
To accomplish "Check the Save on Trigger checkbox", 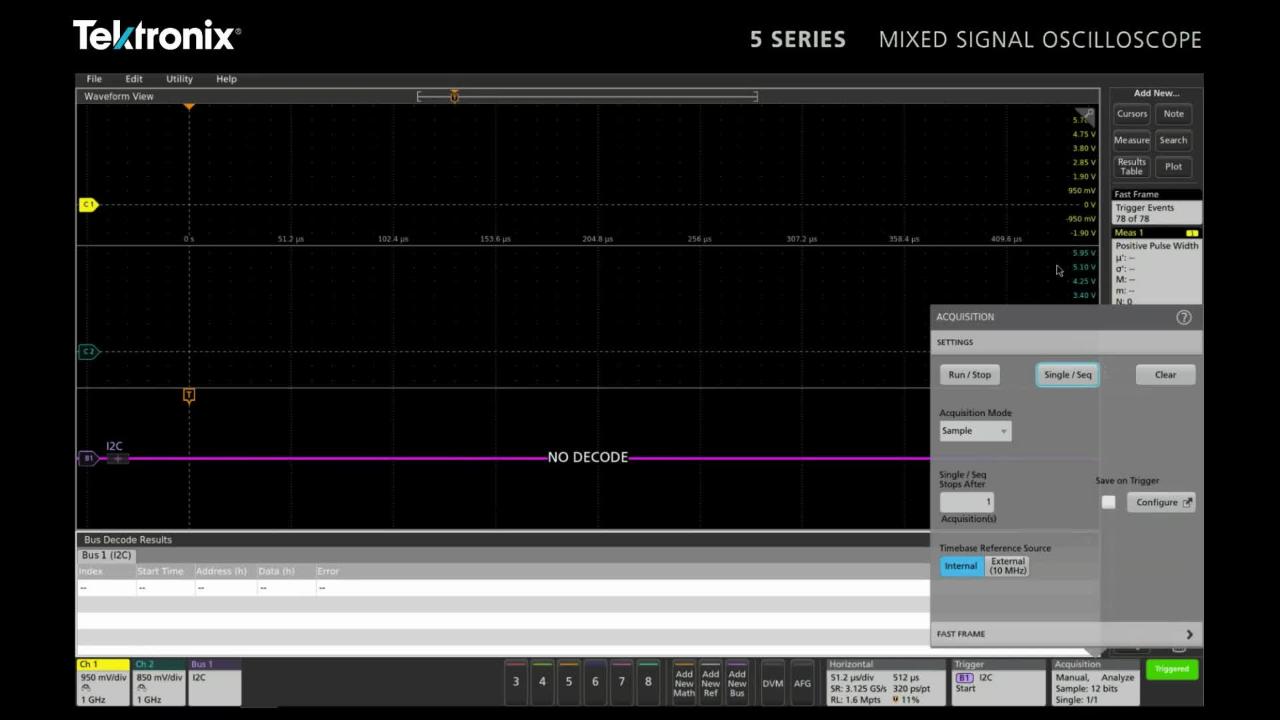I will point(1108,502).
